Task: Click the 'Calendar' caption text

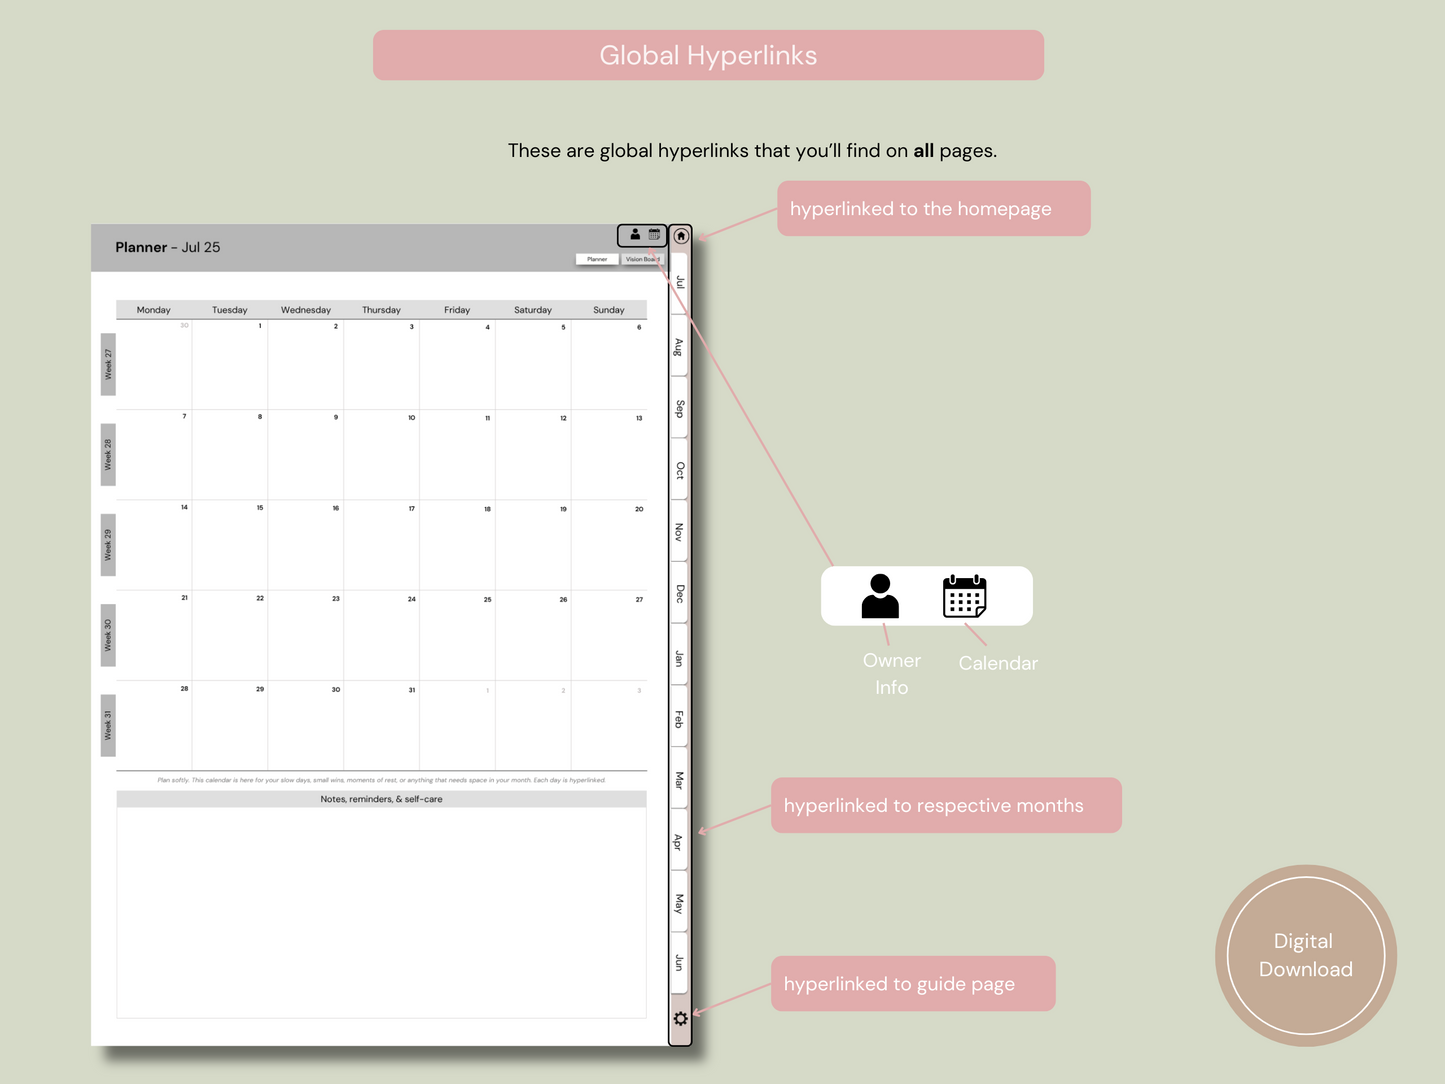Action: pyautogui.click(x=998, y=663)
